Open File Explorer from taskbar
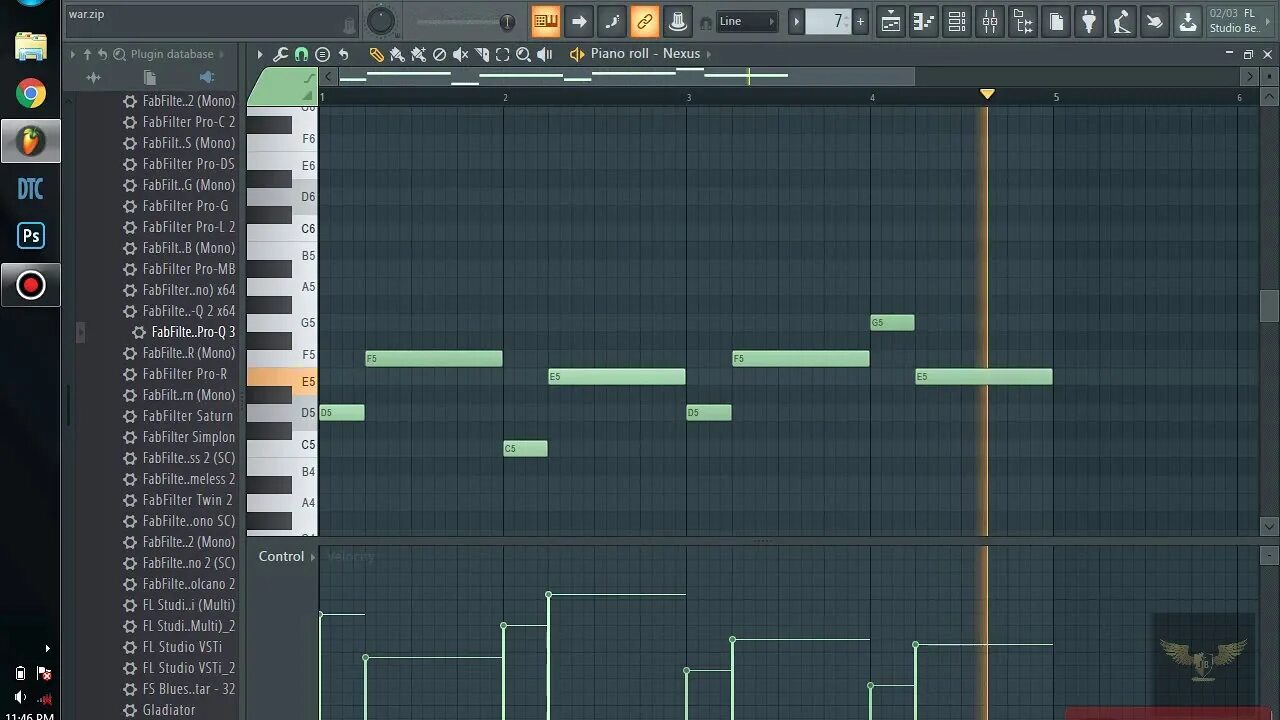The image size is (1280, 720). point(30,46)
